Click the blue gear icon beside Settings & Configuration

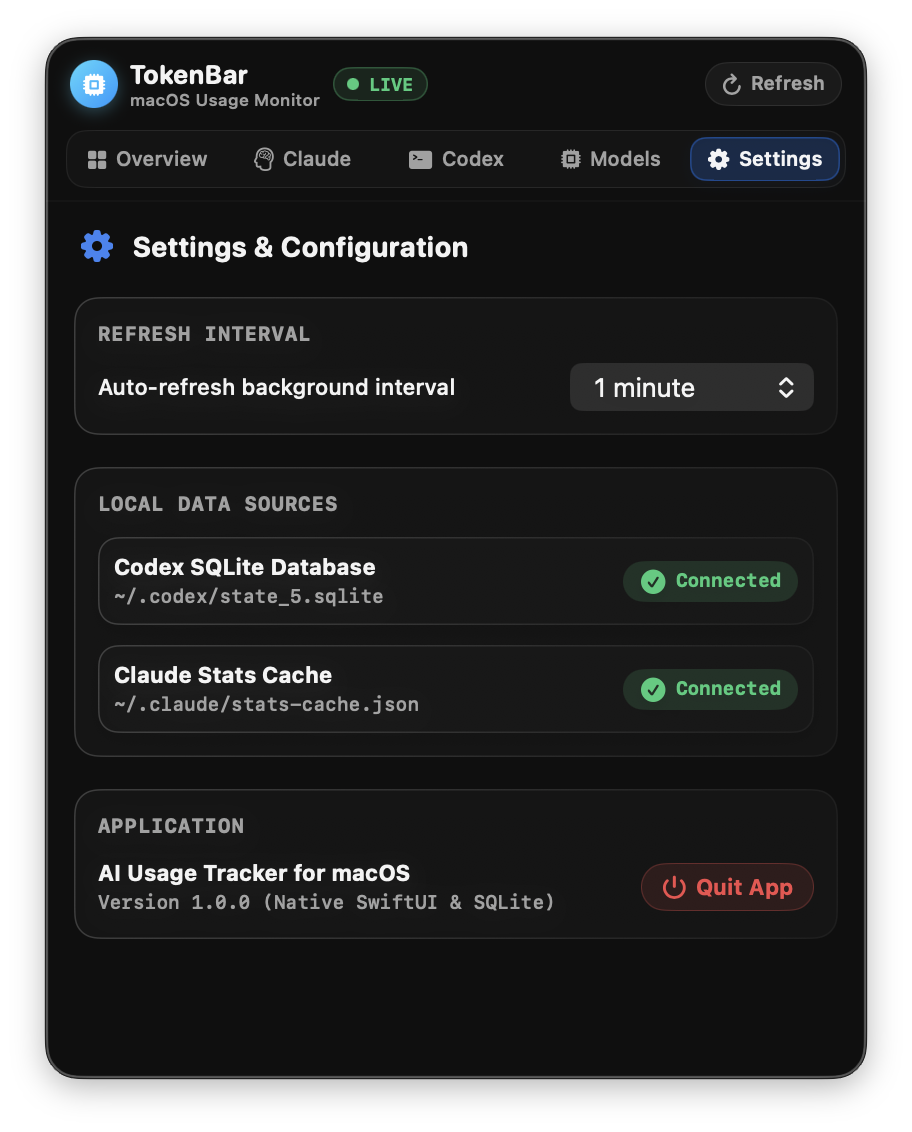click(x=97, y=247)
